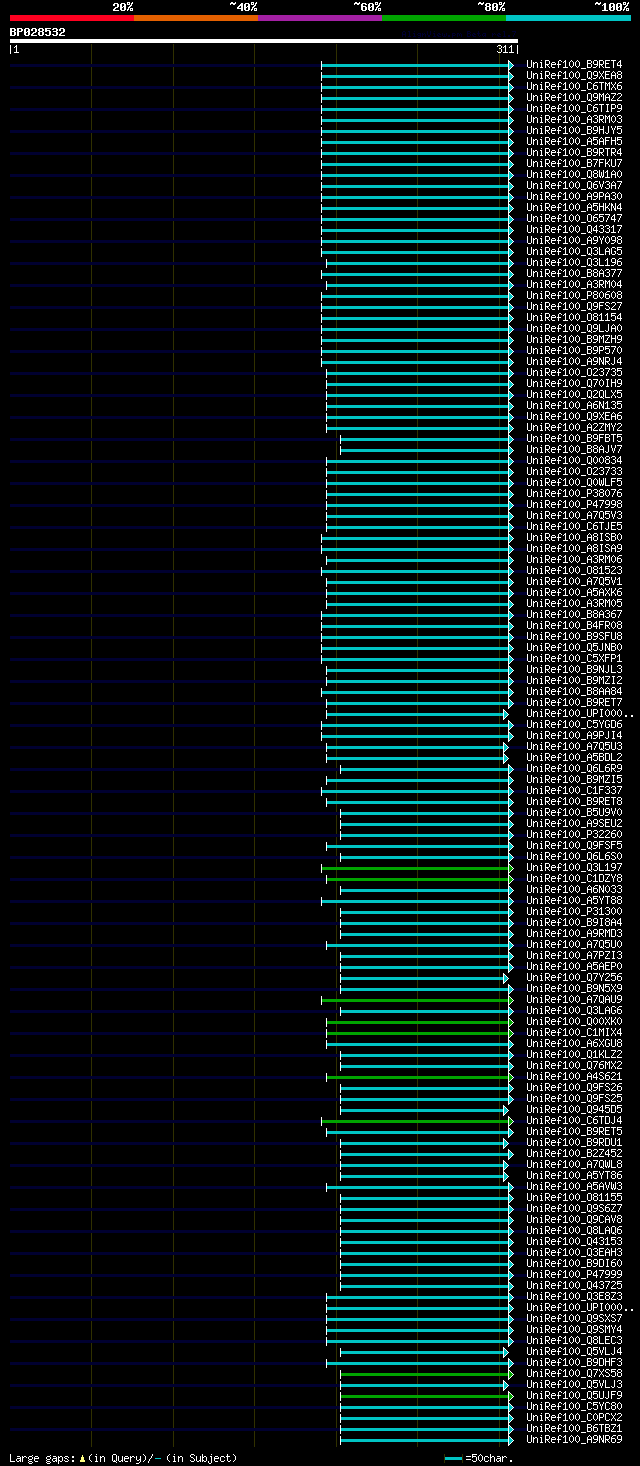Click the green alignment bar for UniRef100_Q5UJF9
This screenshot has width=640, height=1466.
(426, 1396)
